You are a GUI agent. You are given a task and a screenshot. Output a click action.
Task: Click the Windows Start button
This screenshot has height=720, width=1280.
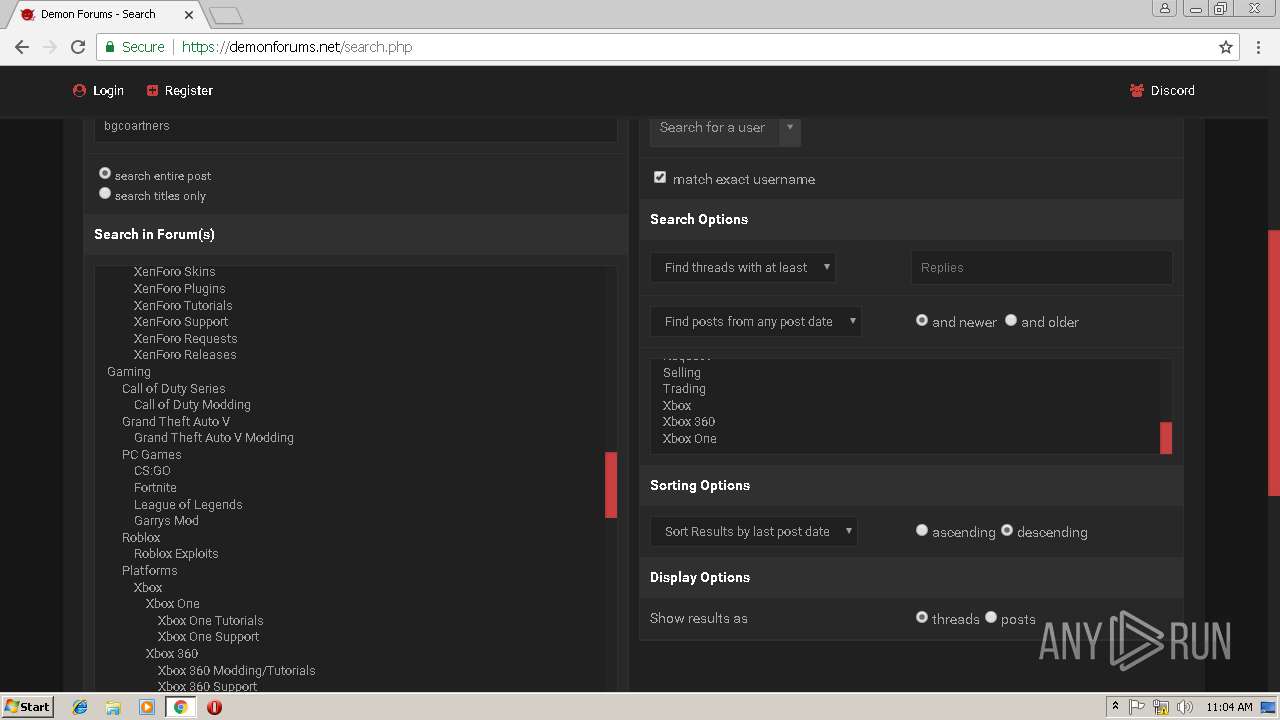click(x=27, y=706)
